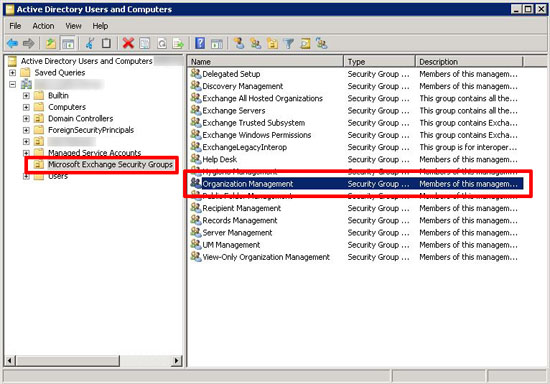Select the Organization Management group row

(356, 183)
